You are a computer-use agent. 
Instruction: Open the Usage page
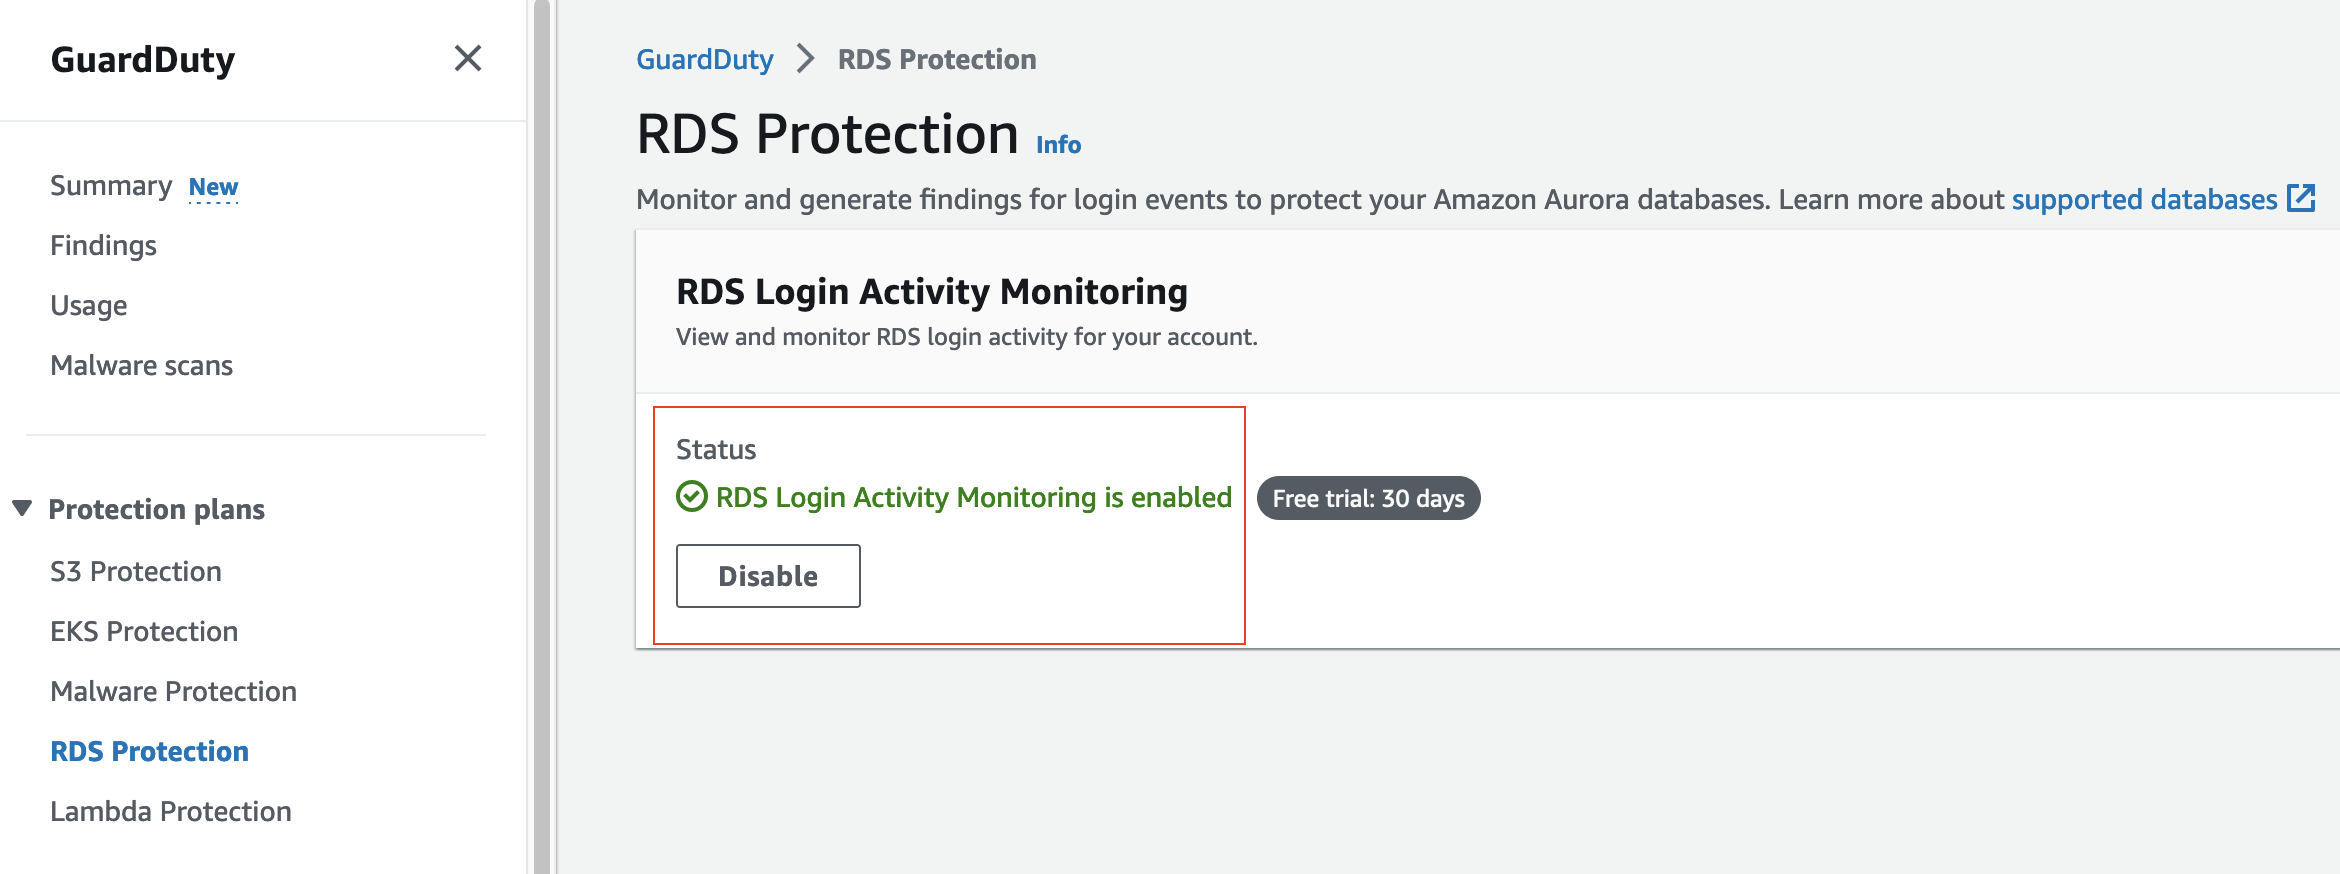click(x=89, y=306)
